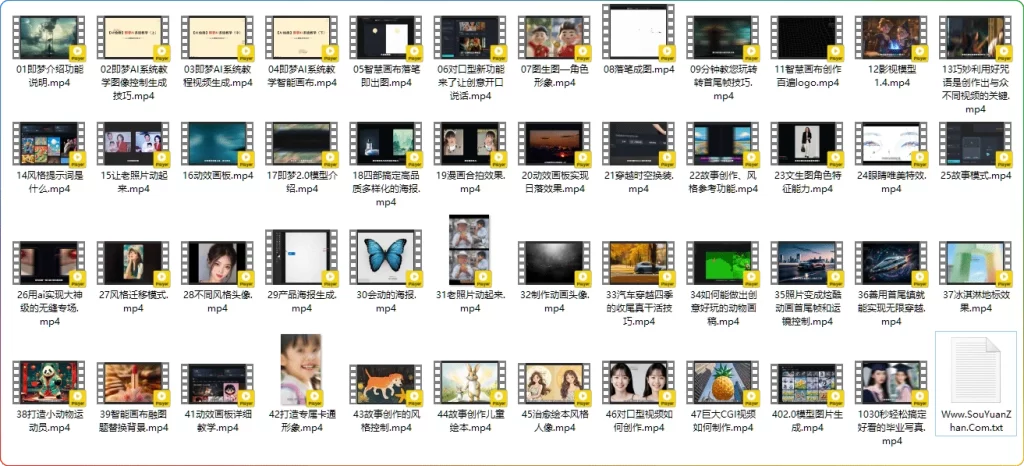Click the 28不同风格头像.mp4 portrait thumbnail
Viewport: 1024px width, 466px height.
pos(217,262)
